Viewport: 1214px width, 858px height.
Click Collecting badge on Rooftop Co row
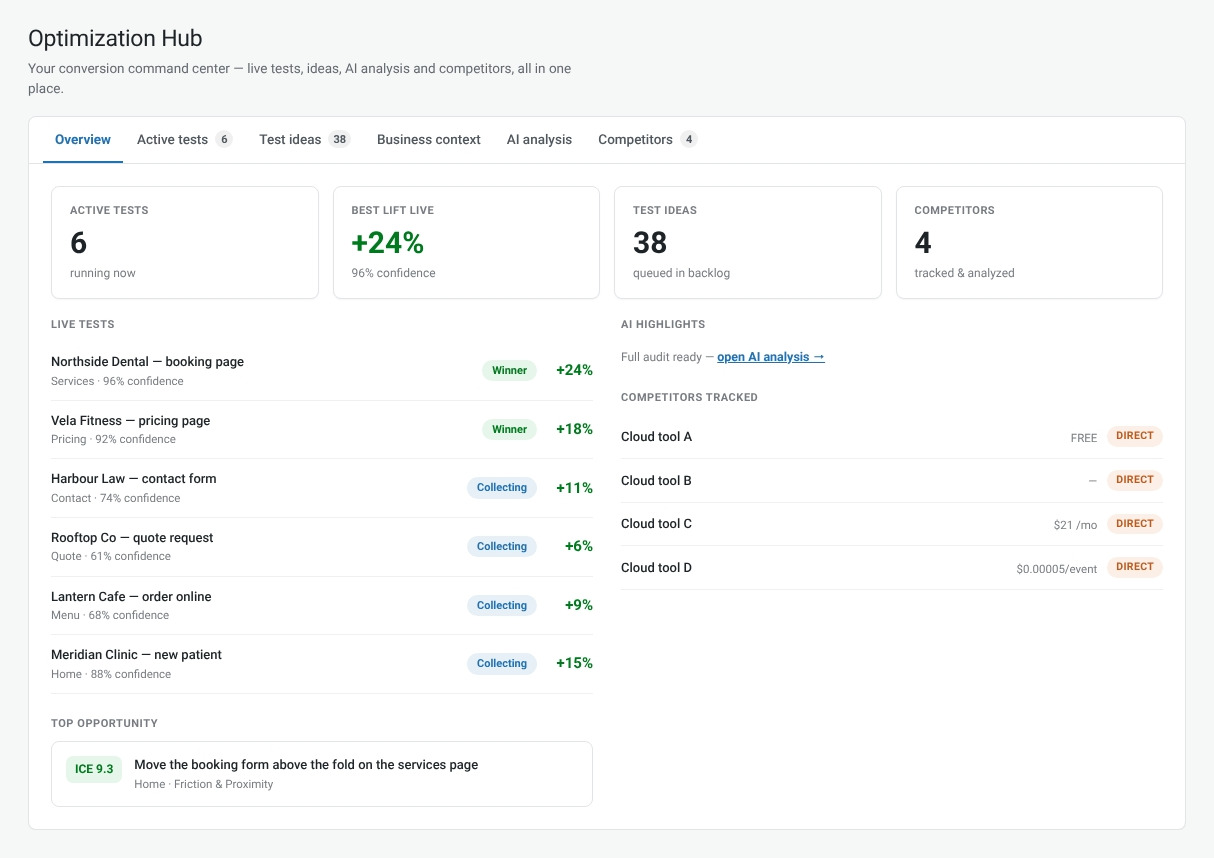pos(502,547)
